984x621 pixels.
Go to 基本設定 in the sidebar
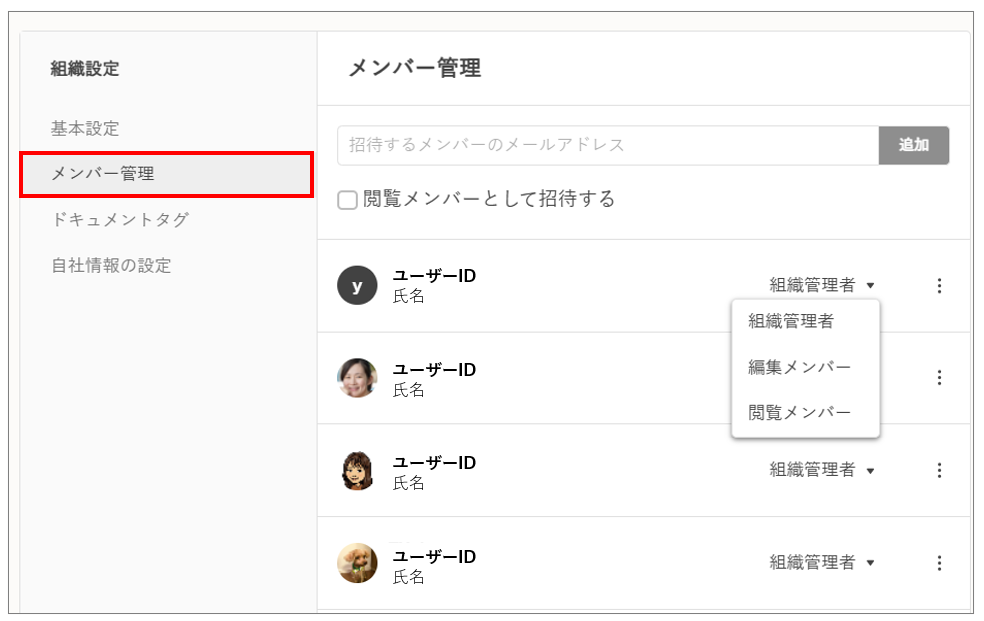point(85,129)
